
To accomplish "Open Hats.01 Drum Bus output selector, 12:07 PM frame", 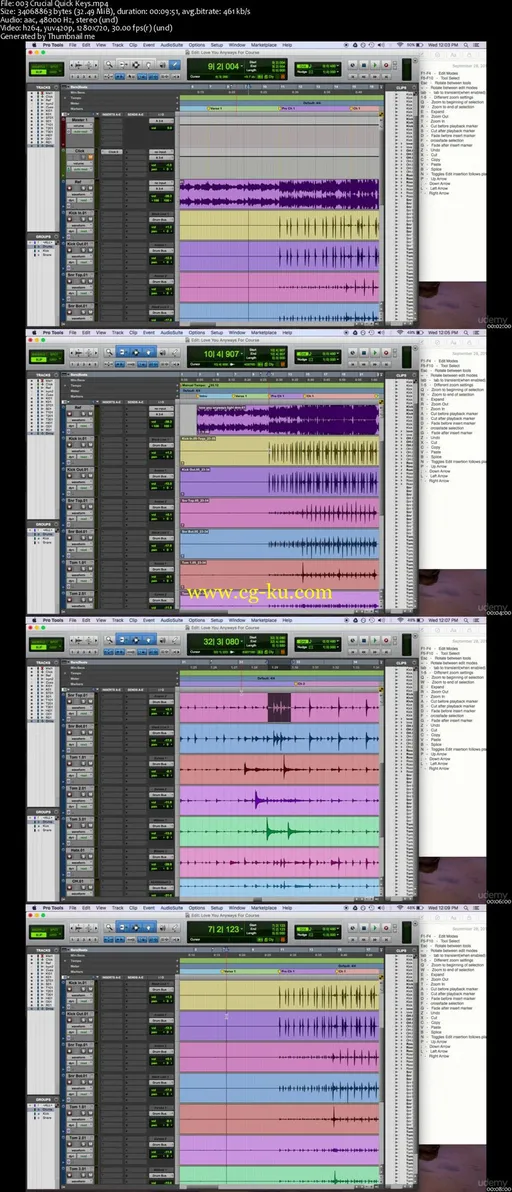I will [x=161, y=857].
